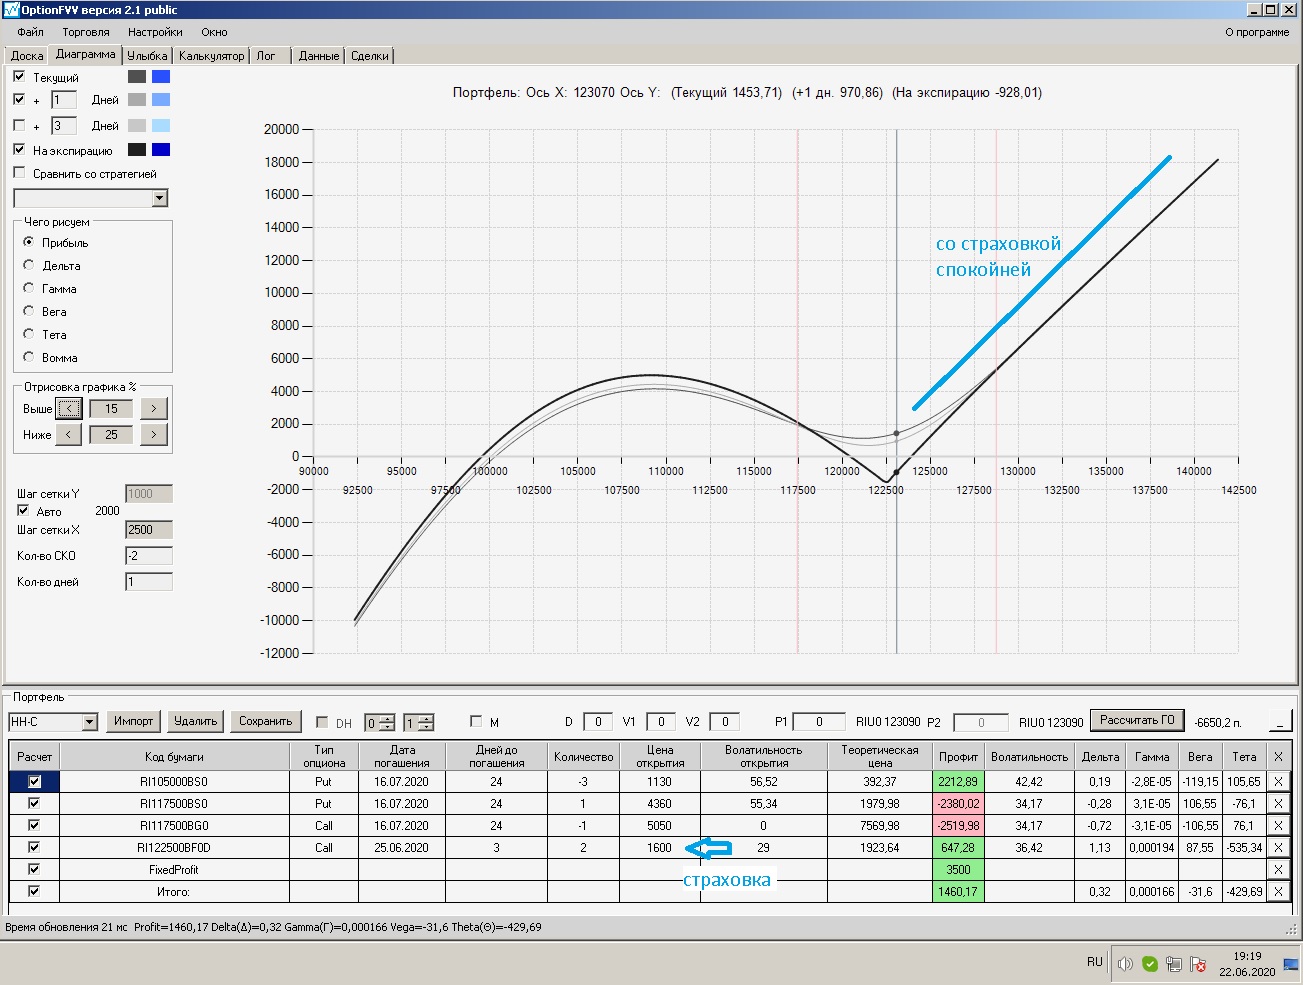Go to the Данные tab
This screenshot has height=985, width=1303.
[x=319, y=56]
